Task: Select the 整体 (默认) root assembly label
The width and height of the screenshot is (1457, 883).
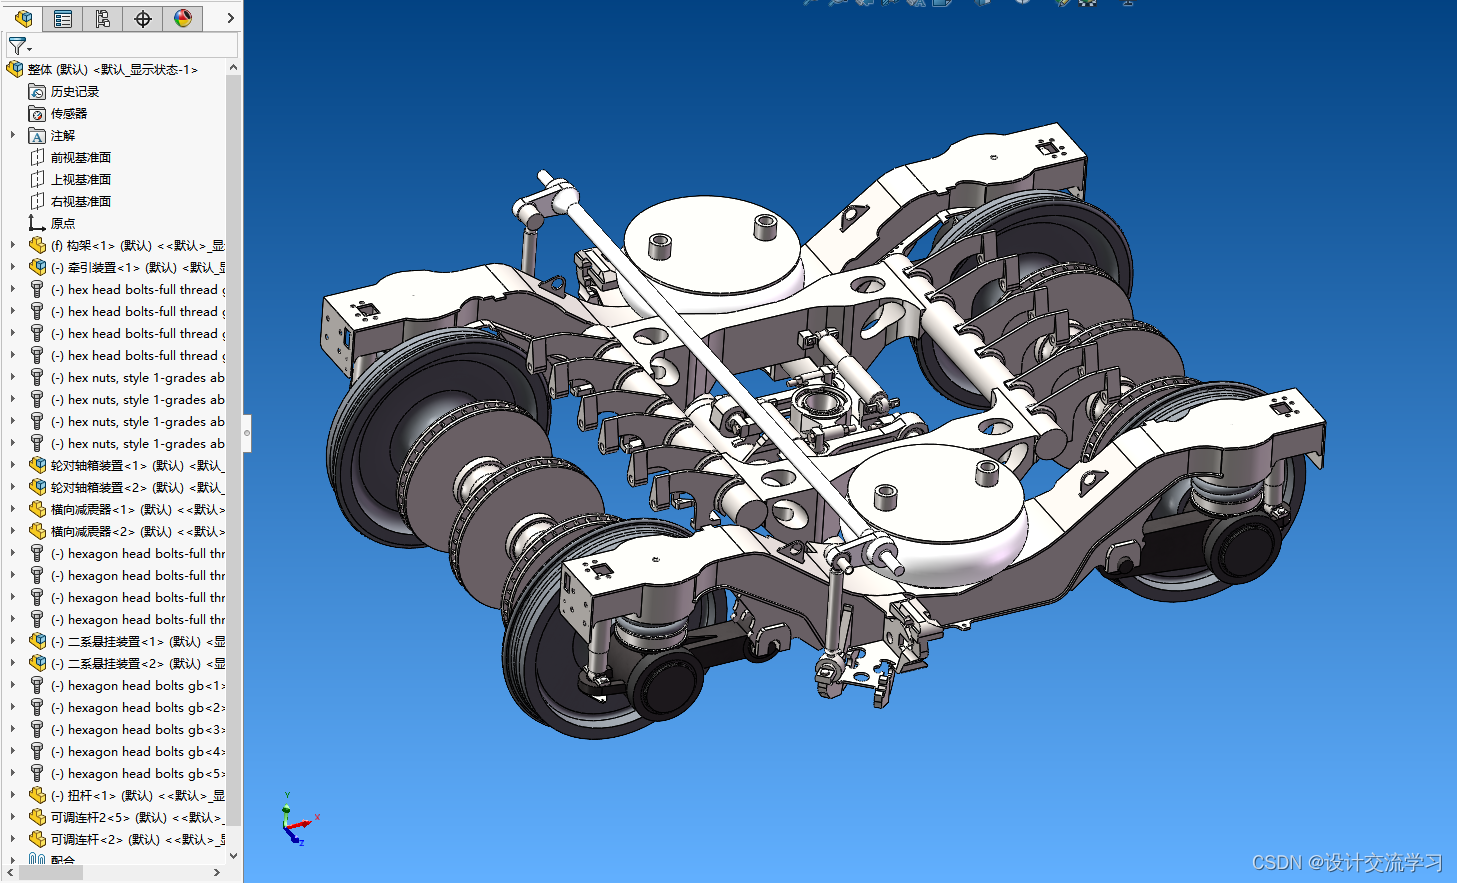Action: tap(113, 69)
